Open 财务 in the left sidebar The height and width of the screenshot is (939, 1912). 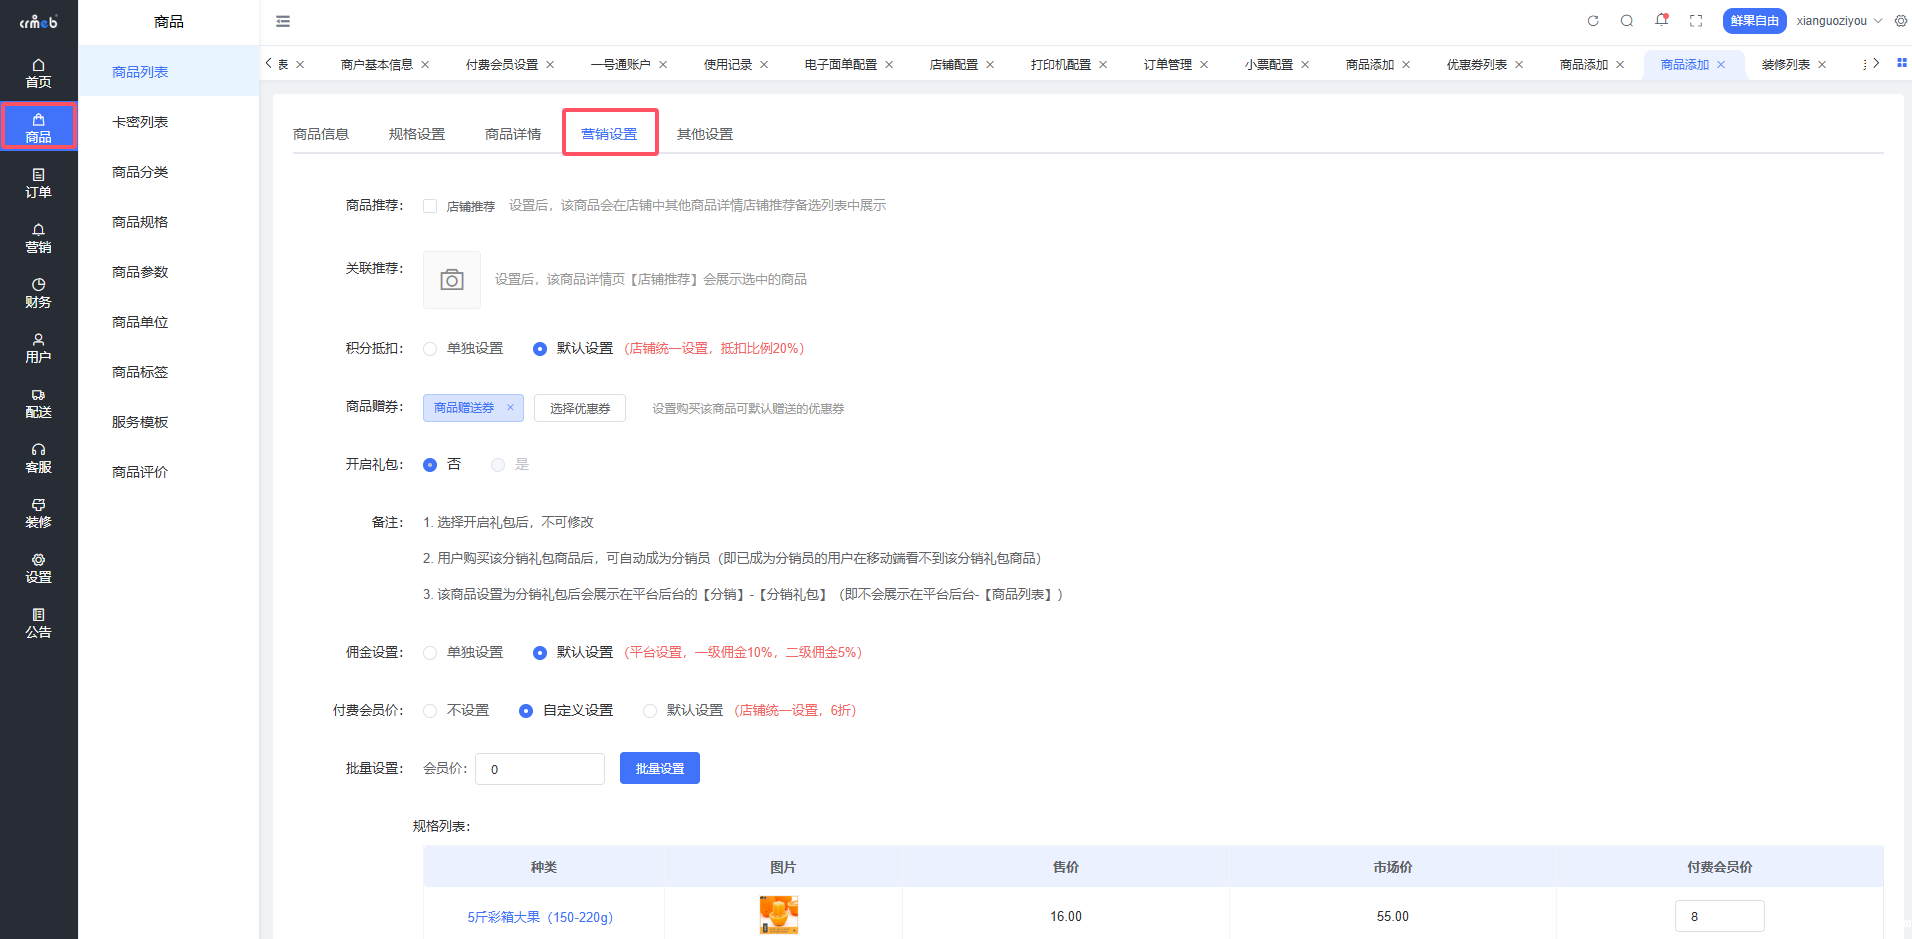(38, 293)
